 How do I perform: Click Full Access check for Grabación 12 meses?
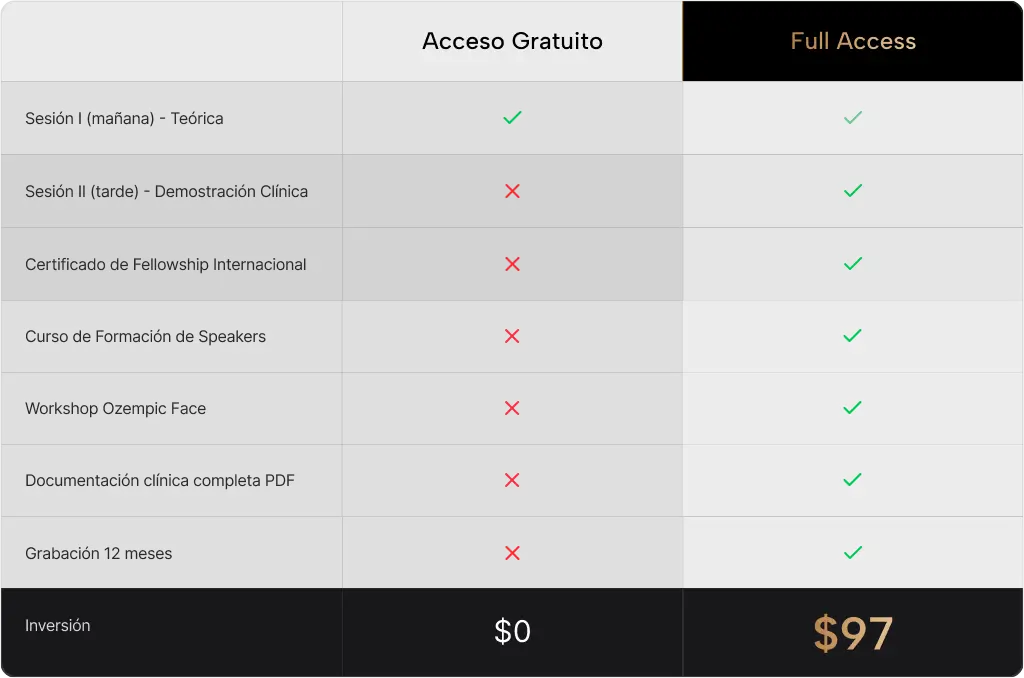(852, 553)
